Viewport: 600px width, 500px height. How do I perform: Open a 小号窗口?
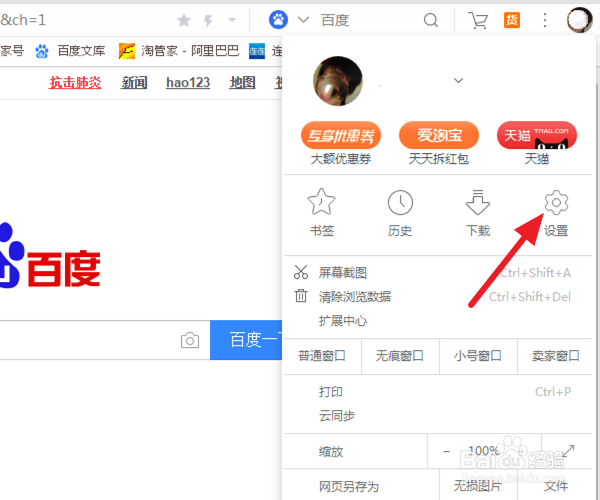[x=478, y=356]
